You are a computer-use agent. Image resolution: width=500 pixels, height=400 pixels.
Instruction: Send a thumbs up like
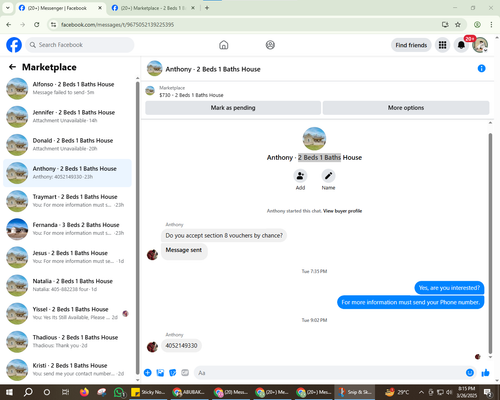pyautogui.click(x=485, y=373)
